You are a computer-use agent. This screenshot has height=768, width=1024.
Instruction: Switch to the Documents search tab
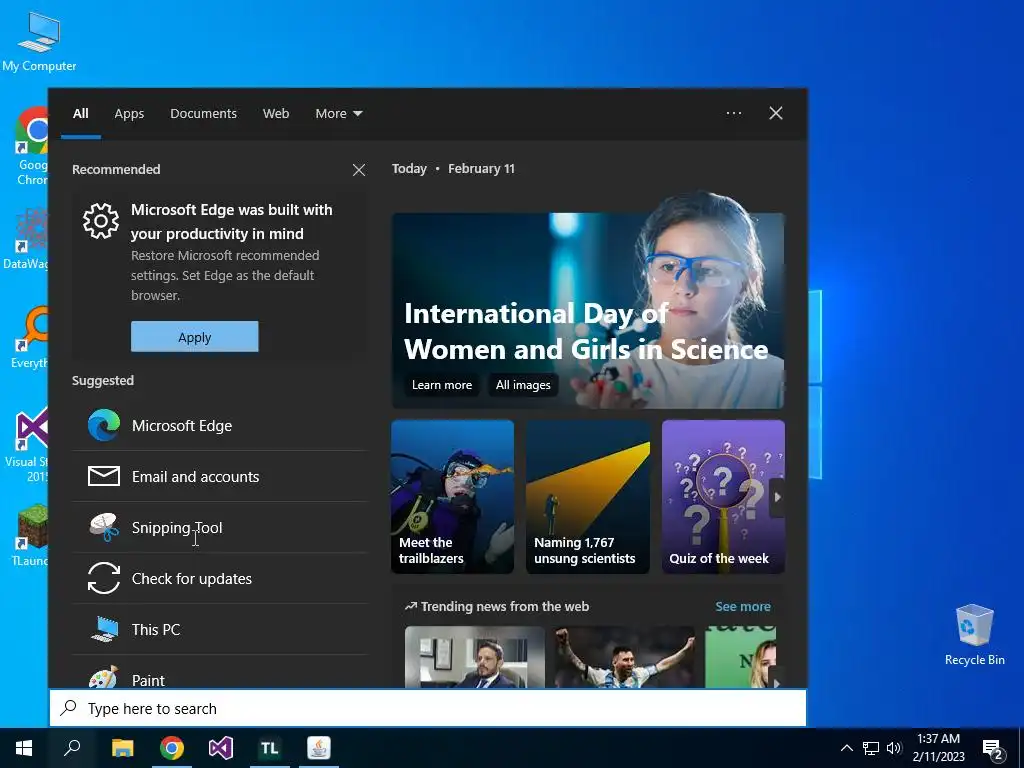pos(204,114)
